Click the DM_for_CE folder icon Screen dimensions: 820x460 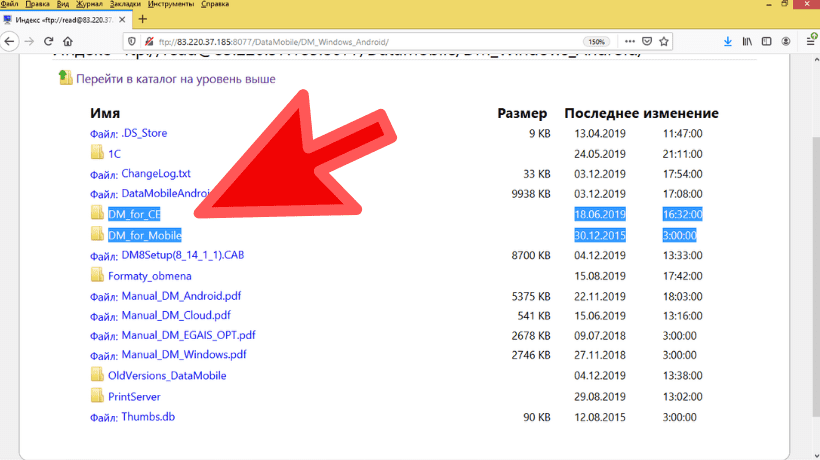(x=97, y=212)
